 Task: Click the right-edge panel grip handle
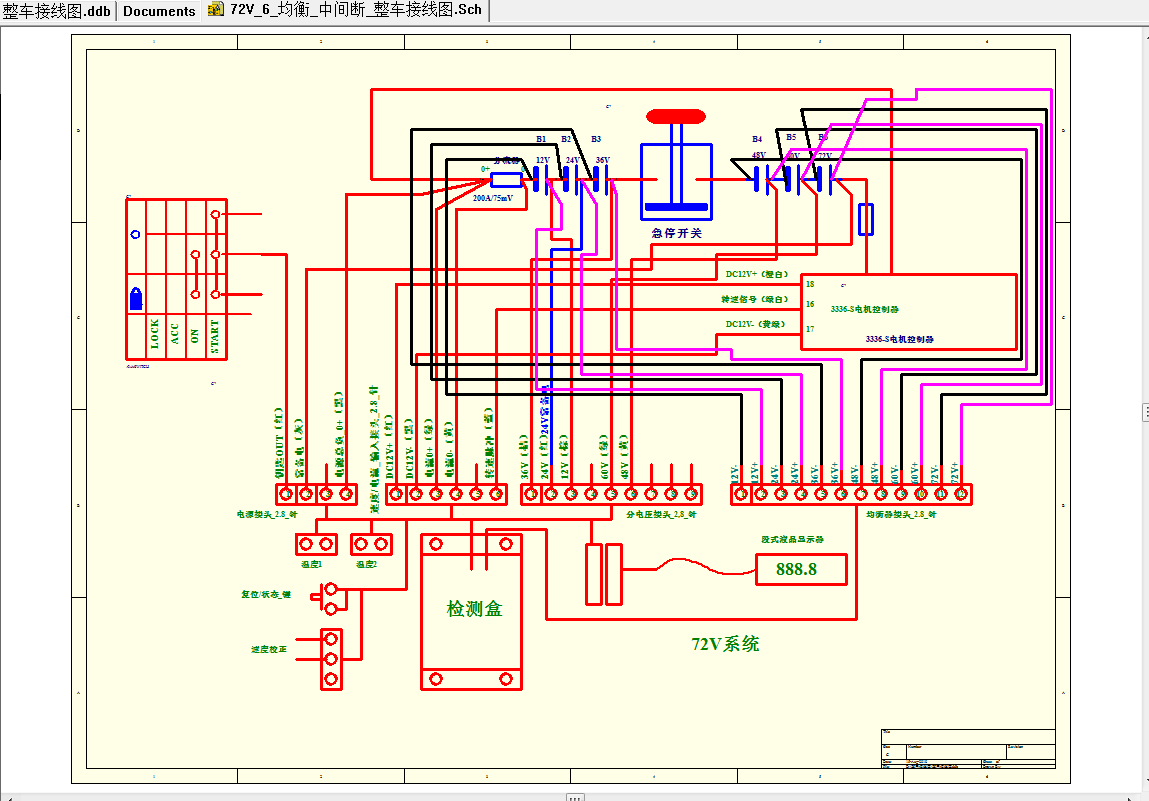coord(1145,412)
